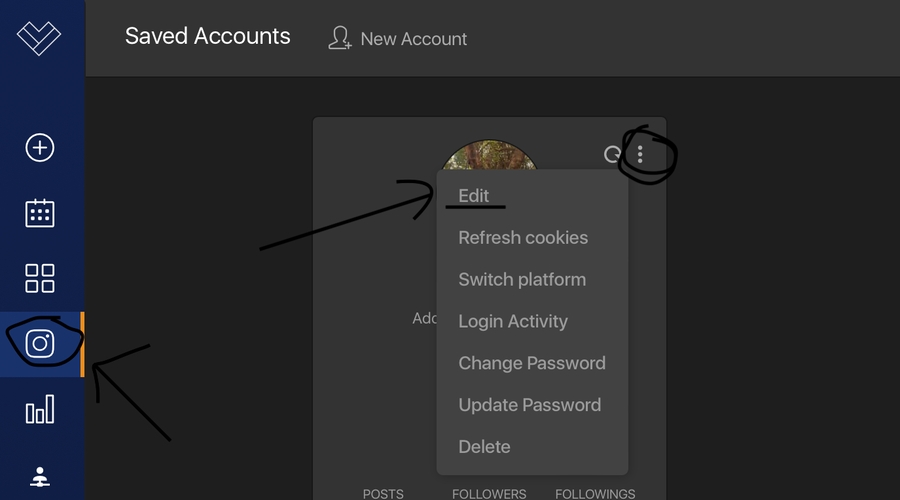Click the refresh icon beside the three dots
900x500 pixels.
pos(612,154)
